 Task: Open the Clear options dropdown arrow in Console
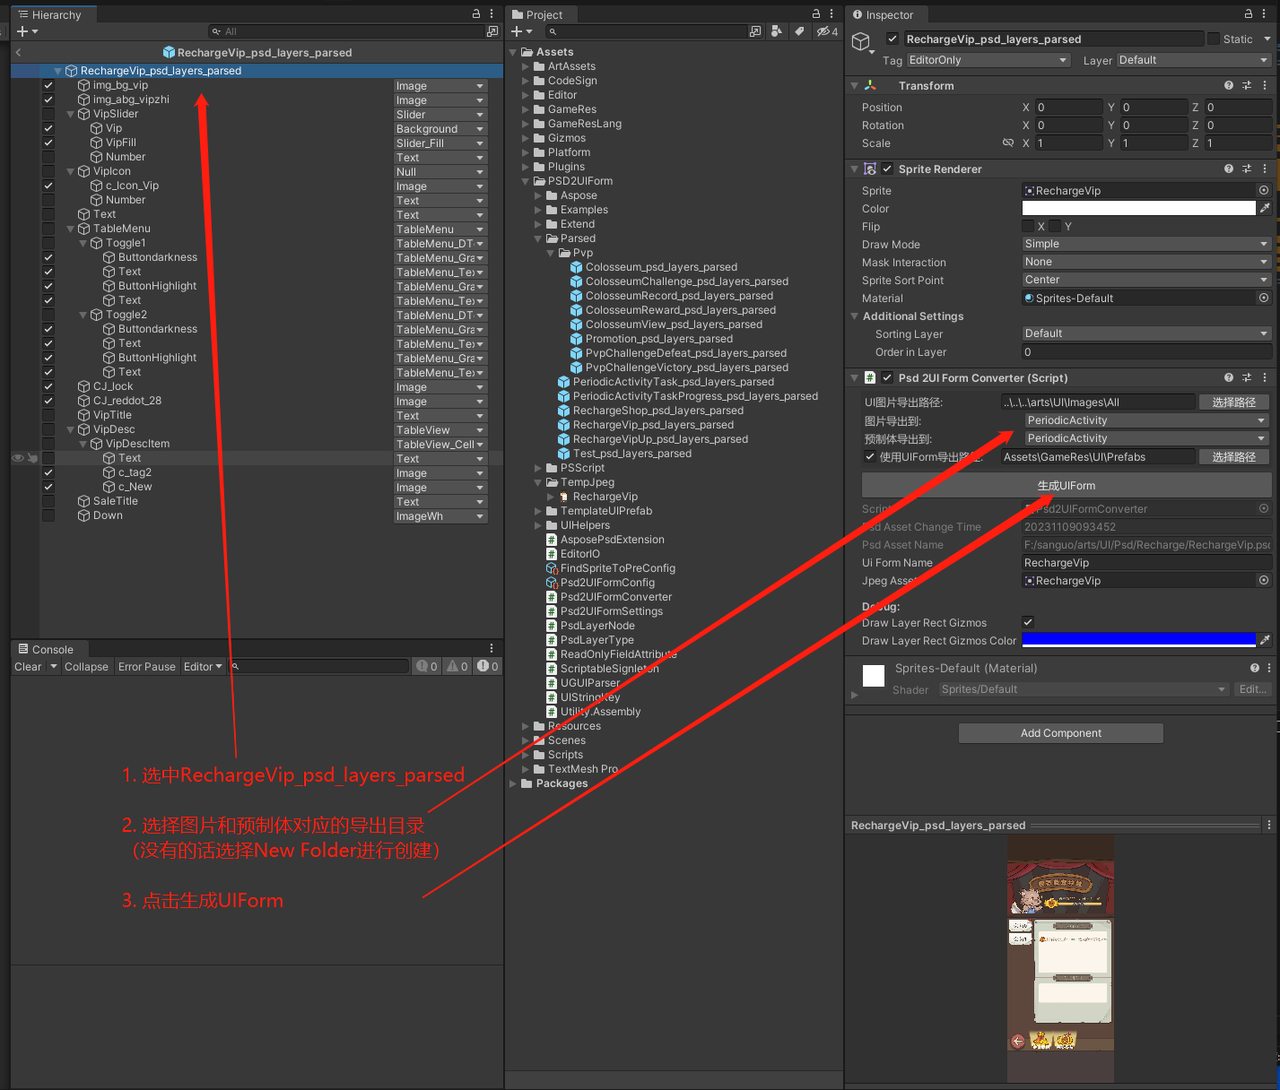[53, 667]
